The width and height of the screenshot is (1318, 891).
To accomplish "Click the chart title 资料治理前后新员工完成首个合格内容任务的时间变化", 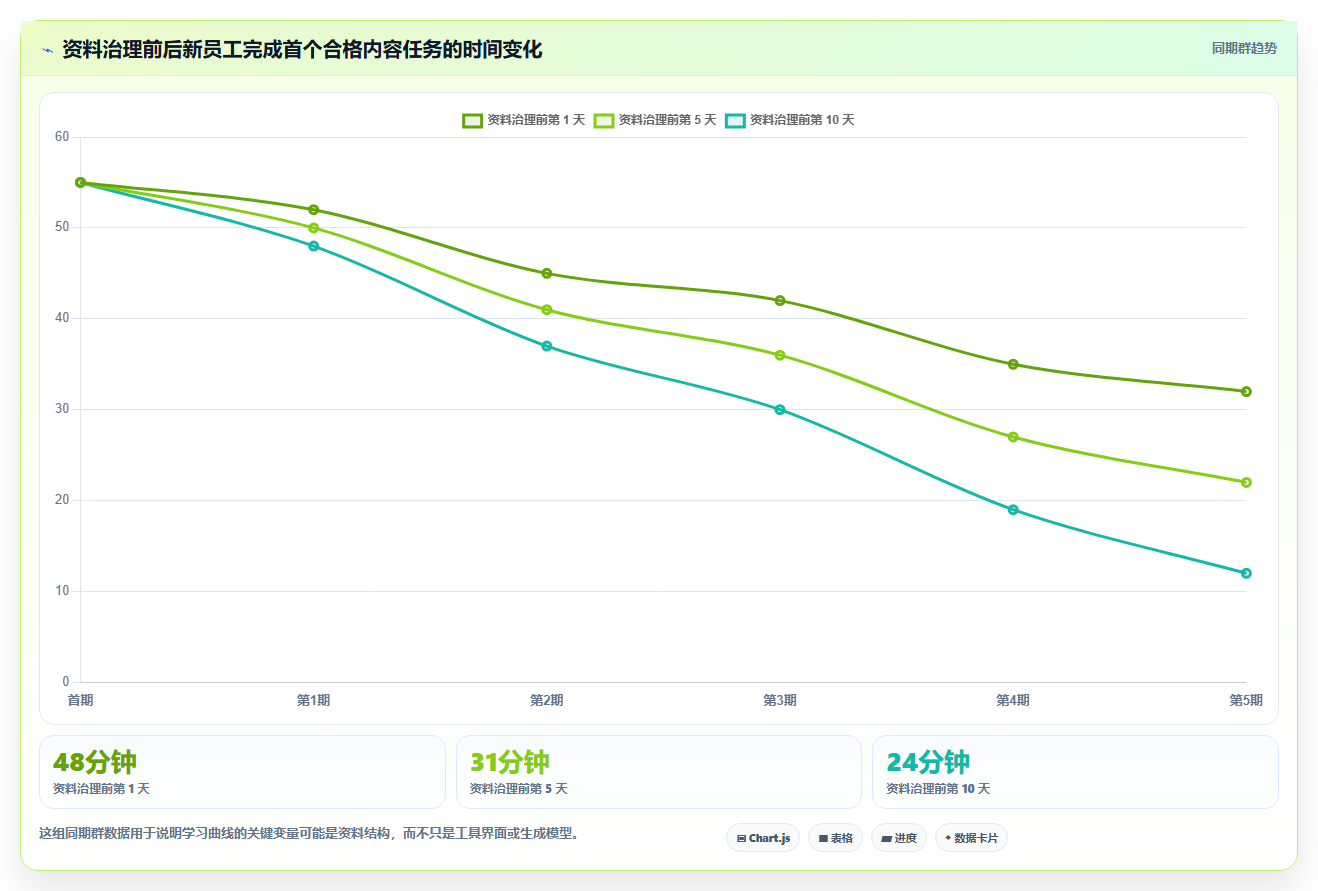I will pos(302,49).
